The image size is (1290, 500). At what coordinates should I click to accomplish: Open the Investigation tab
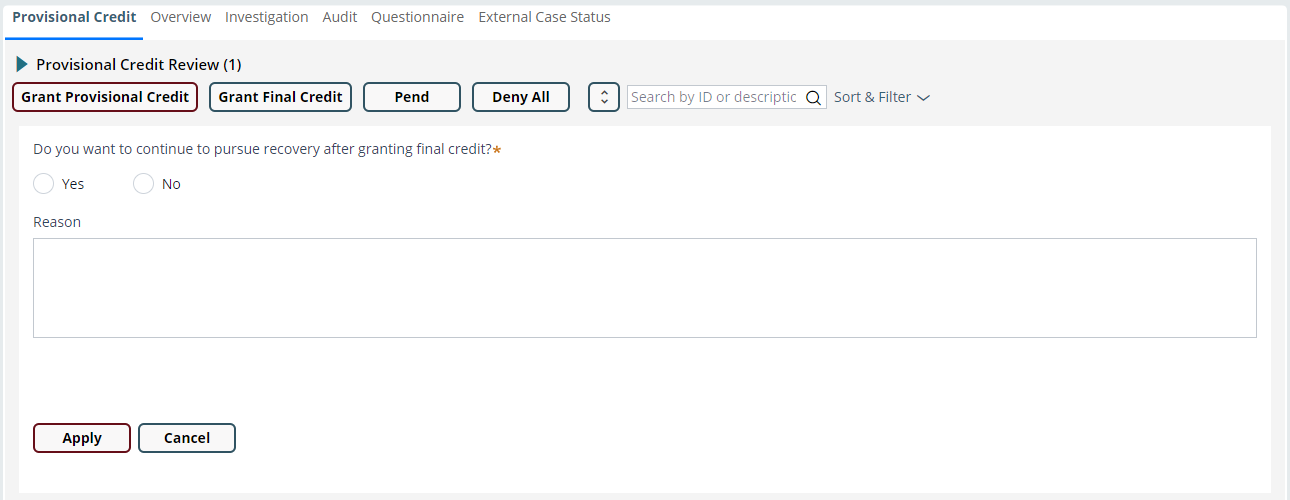[266, 17]
